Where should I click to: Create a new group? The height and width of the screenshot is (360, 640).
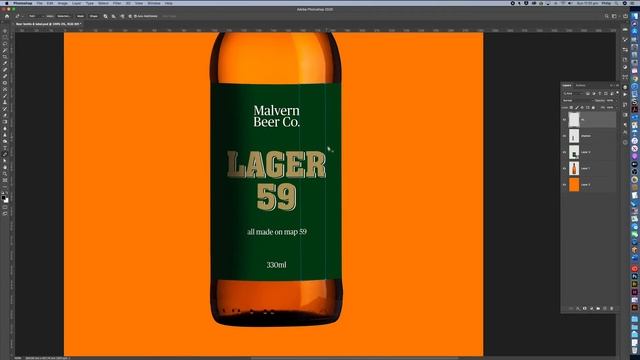[598, 309]
